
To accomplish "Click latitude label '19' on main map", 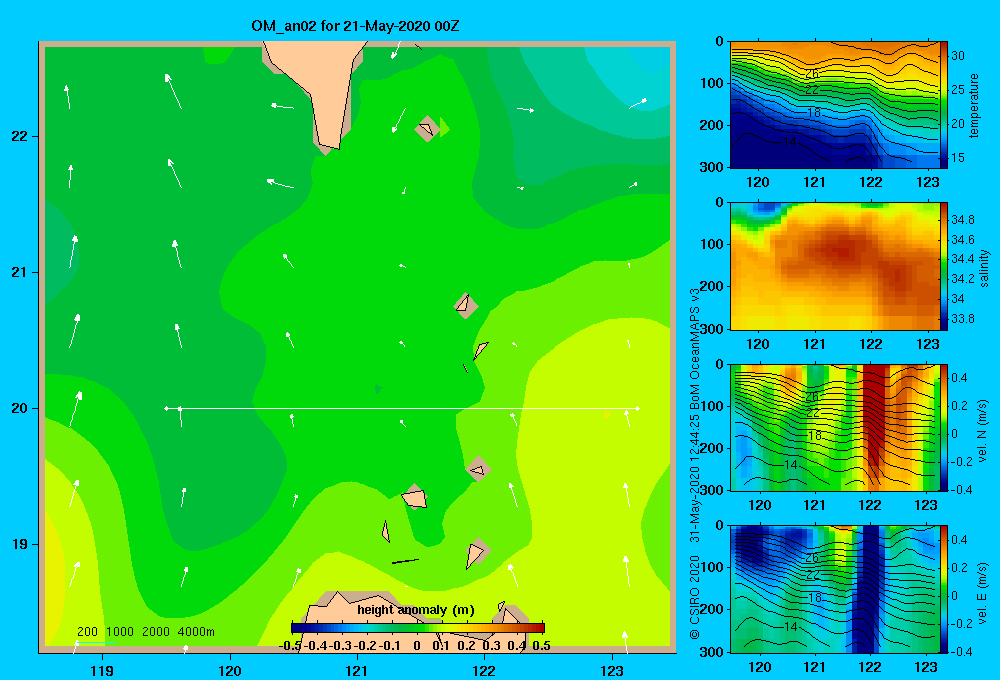I will tap(19, 544).
